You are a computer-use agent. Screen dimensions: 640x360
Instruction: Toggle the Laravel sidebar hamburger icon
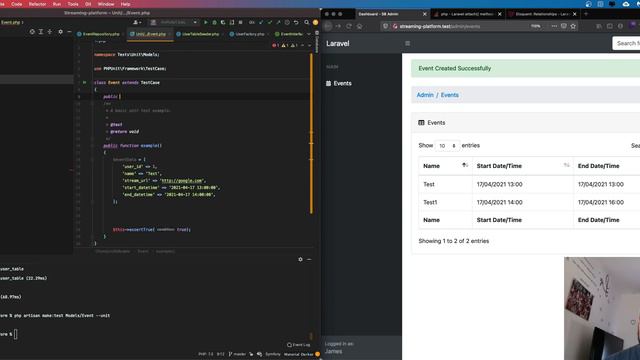click(407, 43)
